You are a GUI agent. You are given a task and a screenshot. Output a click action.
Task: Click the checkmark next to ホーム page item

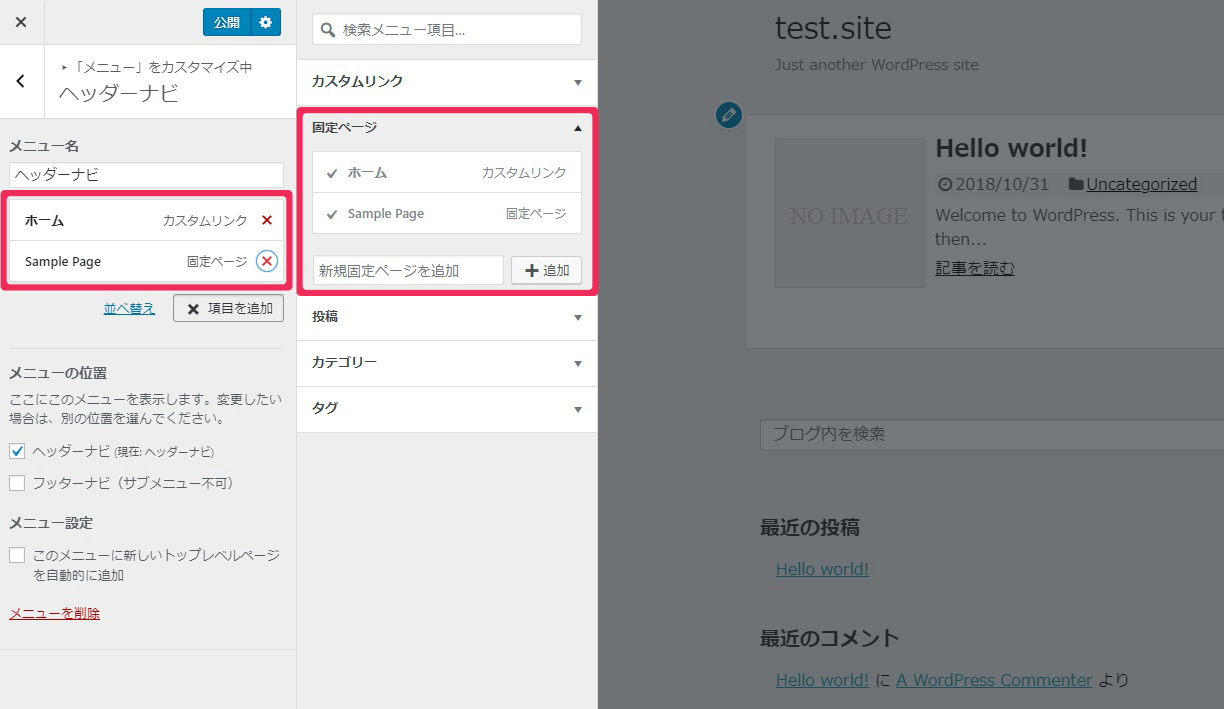click(332, 173)
